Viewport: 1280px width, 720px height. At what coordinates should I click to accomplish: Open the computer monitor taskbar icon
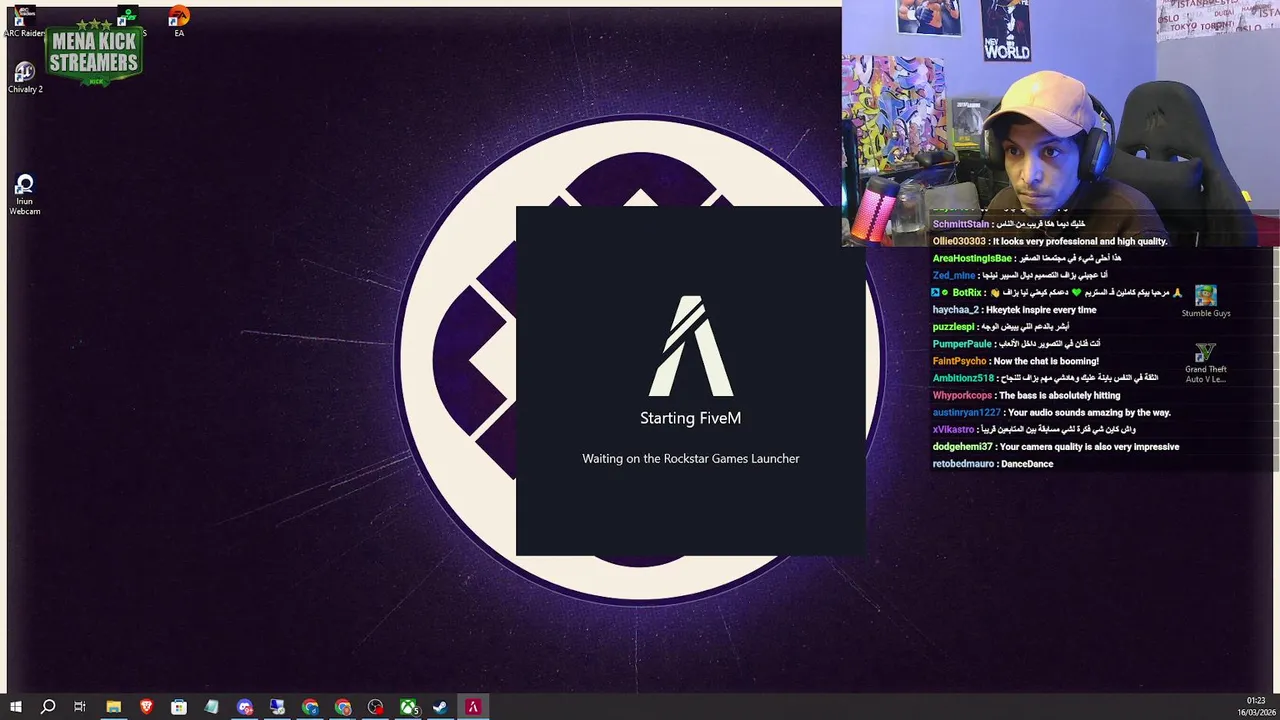(277, 707)
